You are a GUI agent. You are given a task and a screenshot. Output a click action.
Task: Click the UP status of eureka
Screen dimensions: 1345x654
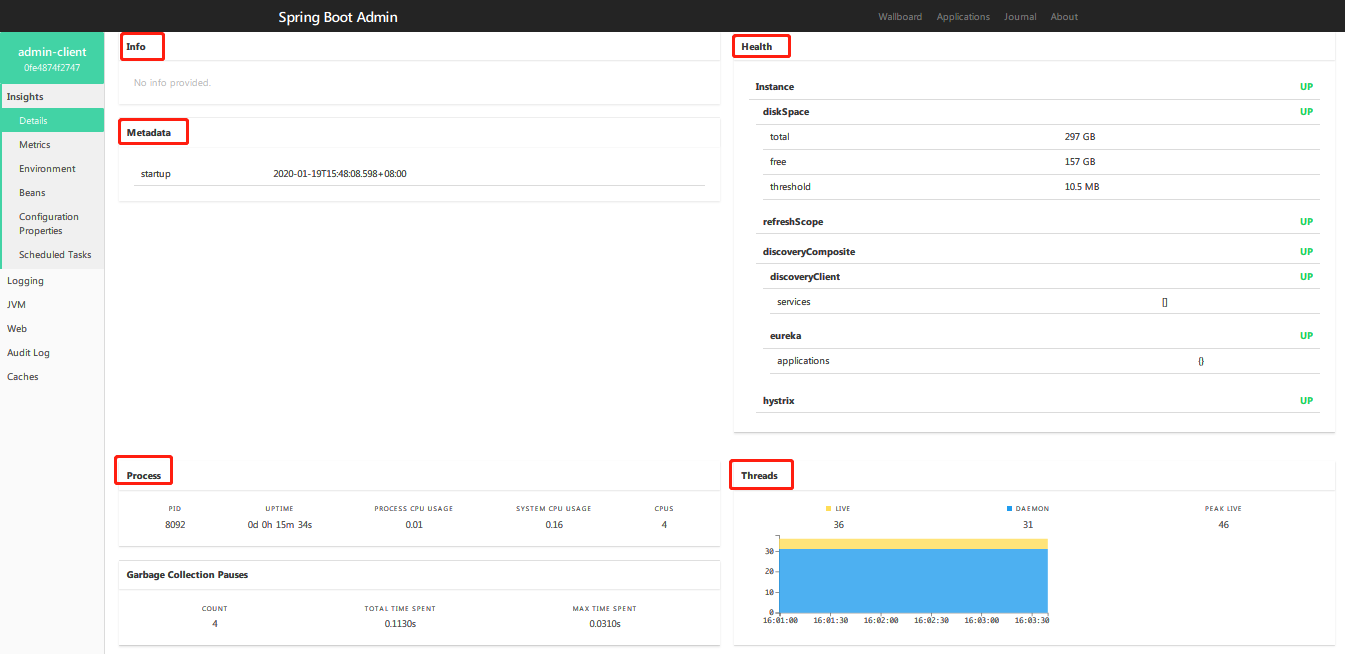point(1306,336)
